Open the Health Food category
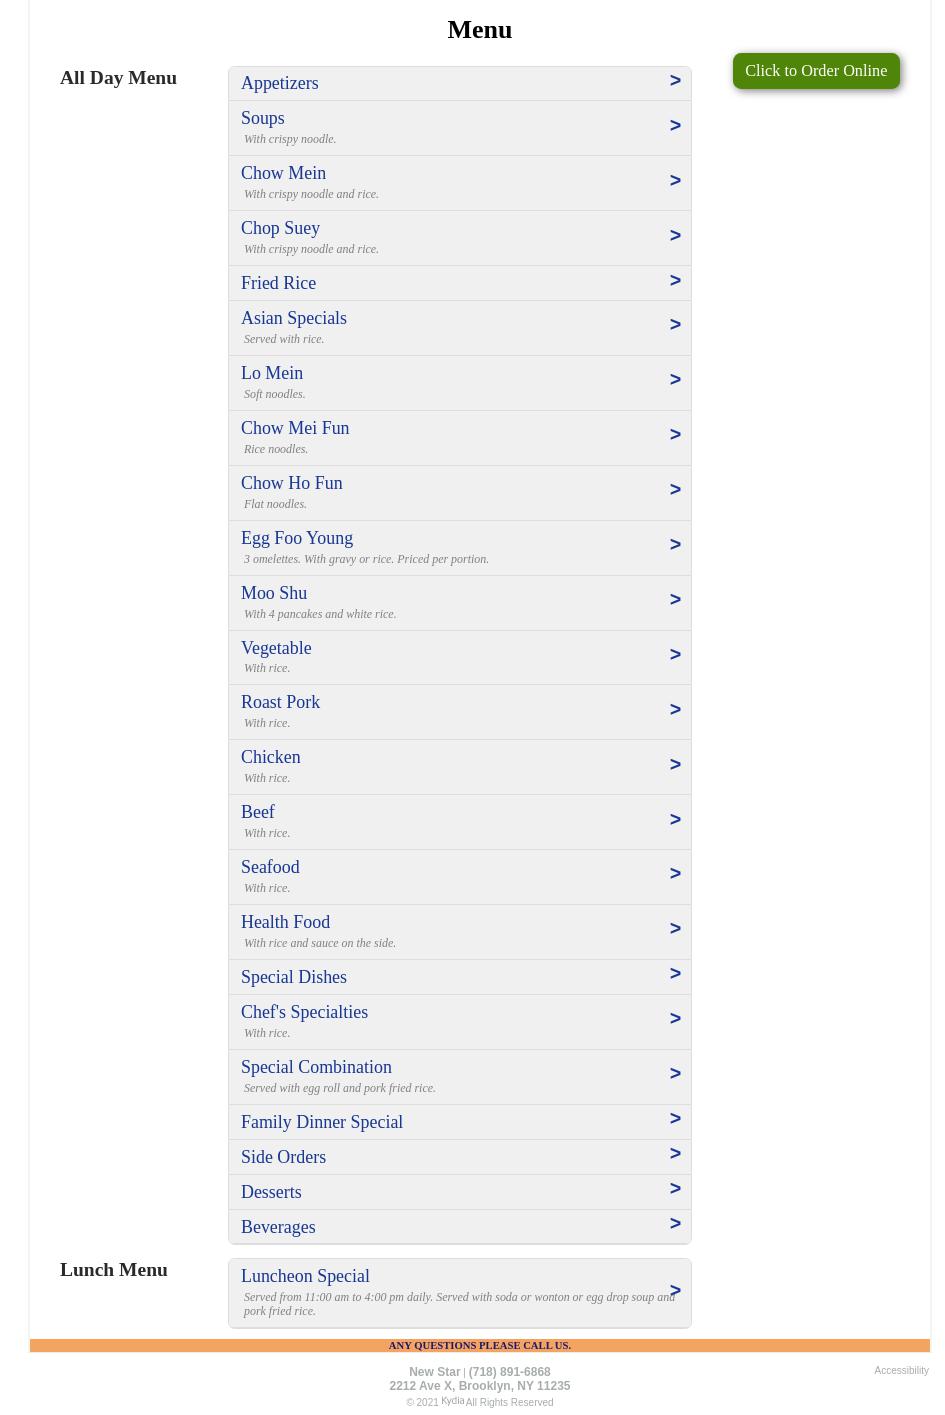This screenshot has height=1415, width=945. 285,922
